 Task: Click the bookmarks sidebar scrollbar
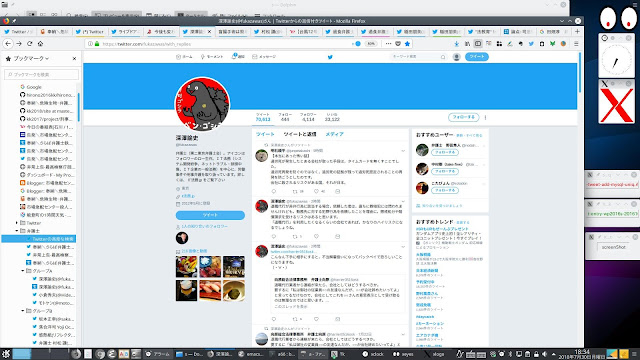coord(78,107)
